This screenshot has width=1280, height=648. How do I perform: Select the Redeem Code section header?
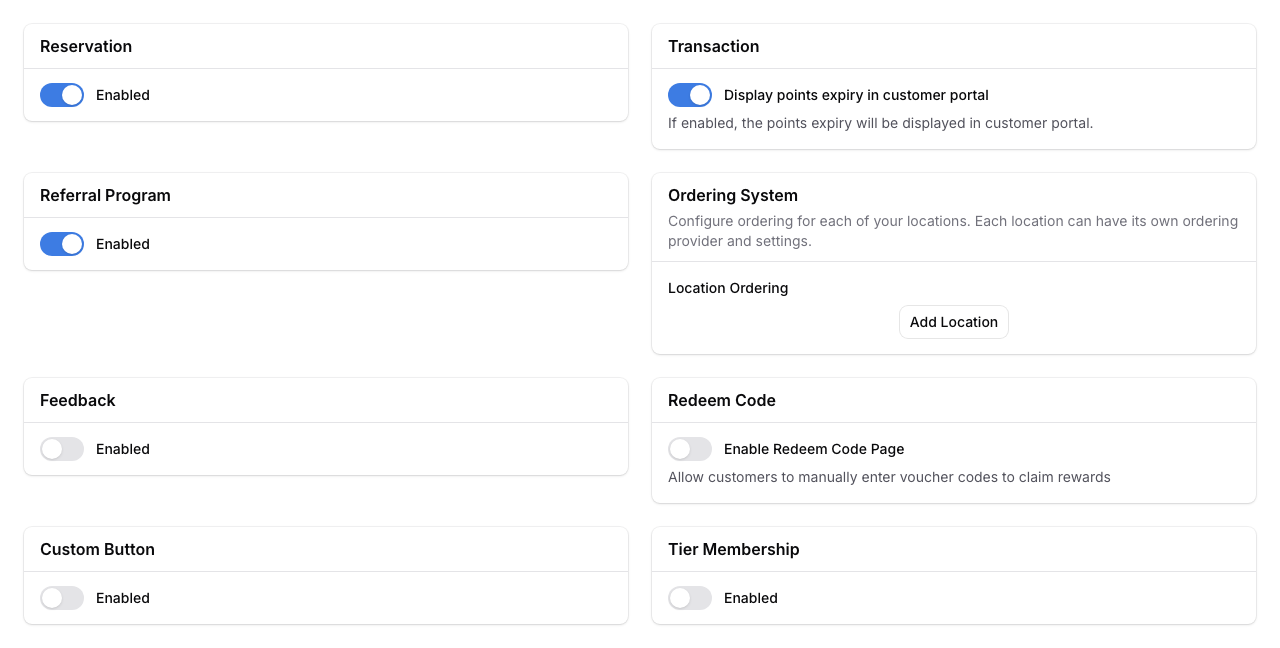721,400
